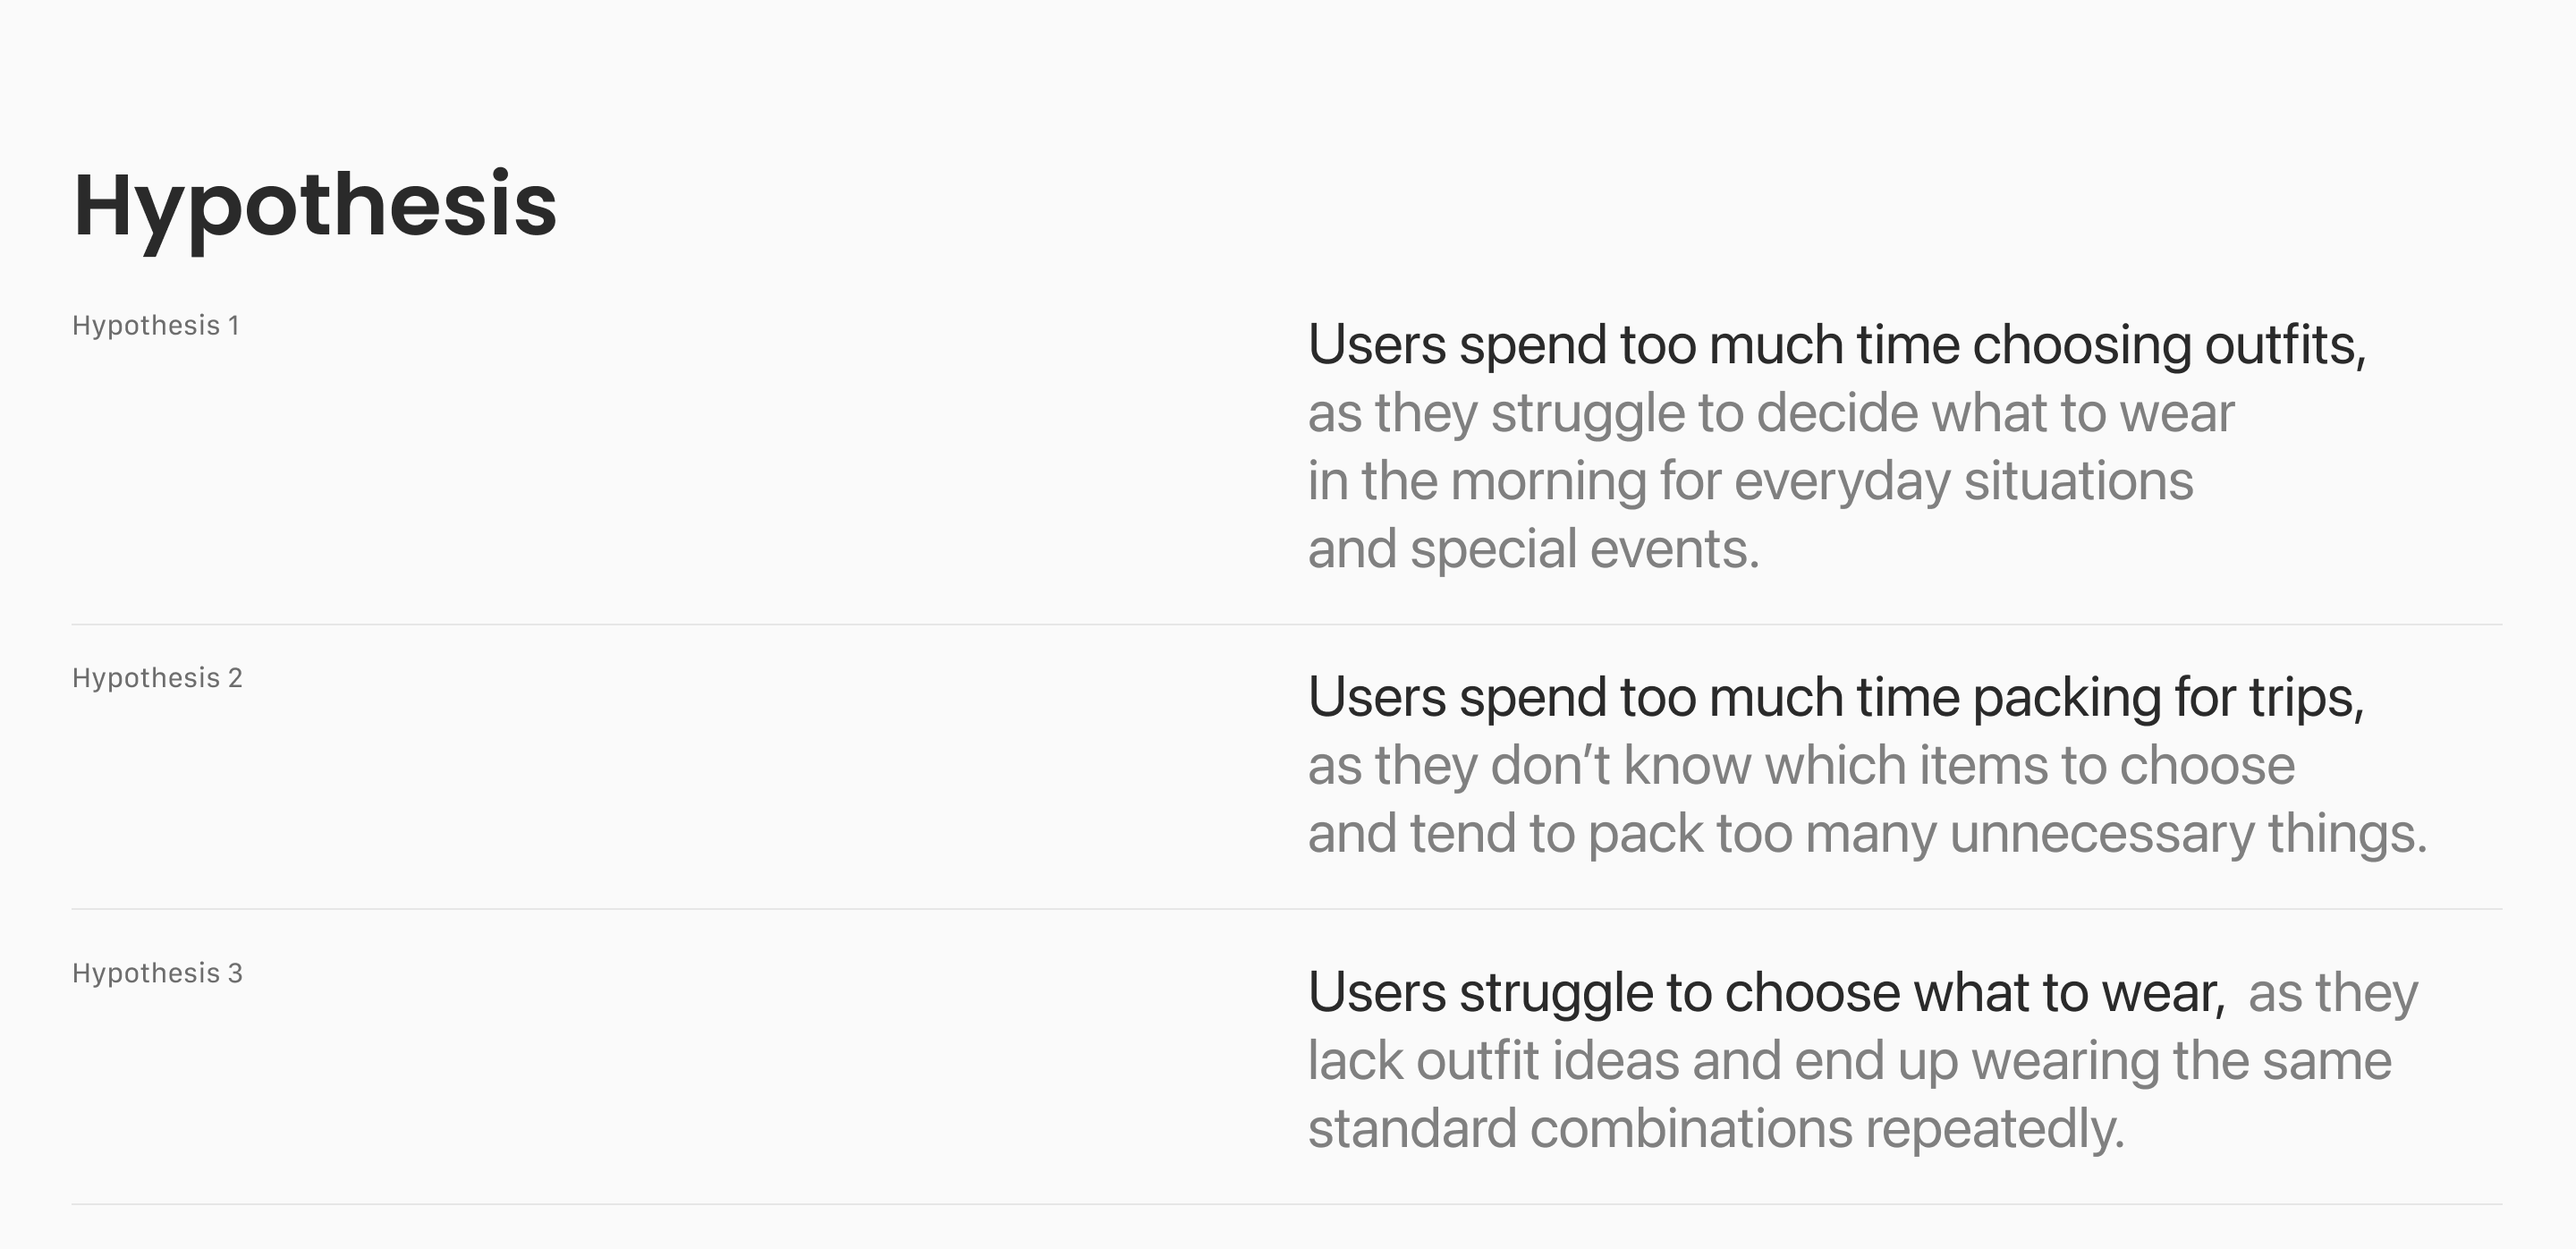Click the line "standard combinations repeatedly."
This screenshot has width=2576, height=1249.
[x=1715, y=1129]
